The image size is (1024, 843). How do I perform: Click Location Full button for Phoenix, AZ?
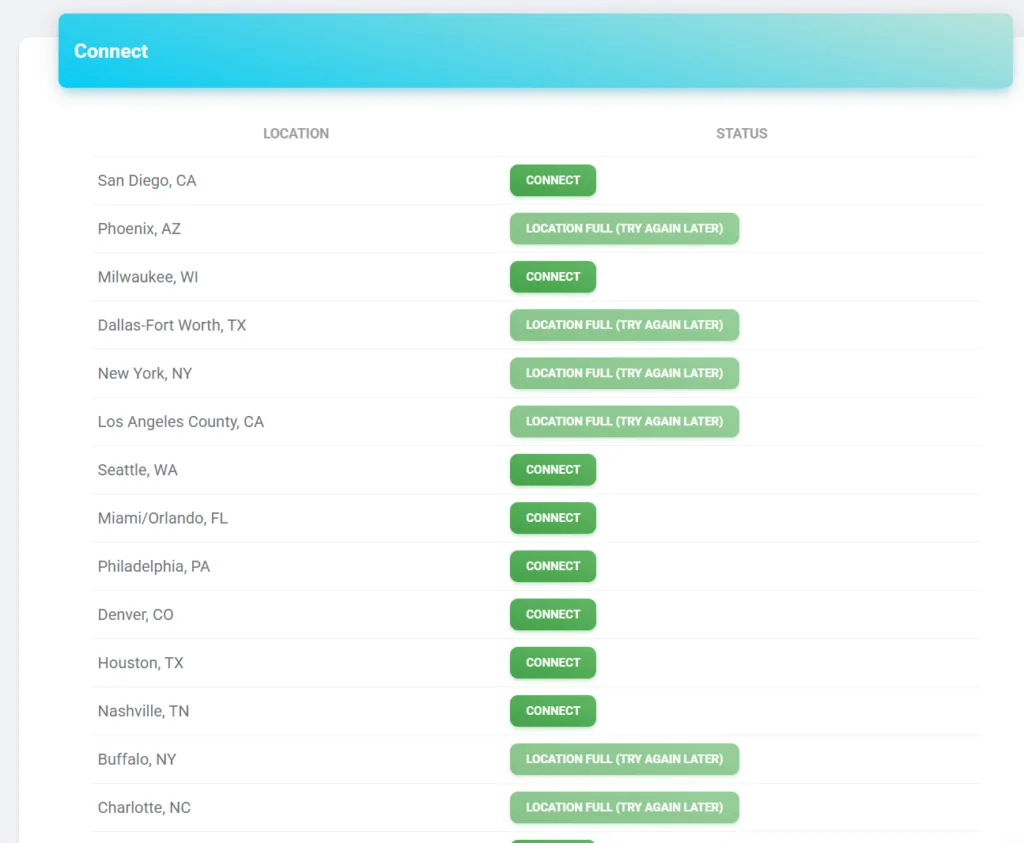click(x=624, y=229)
